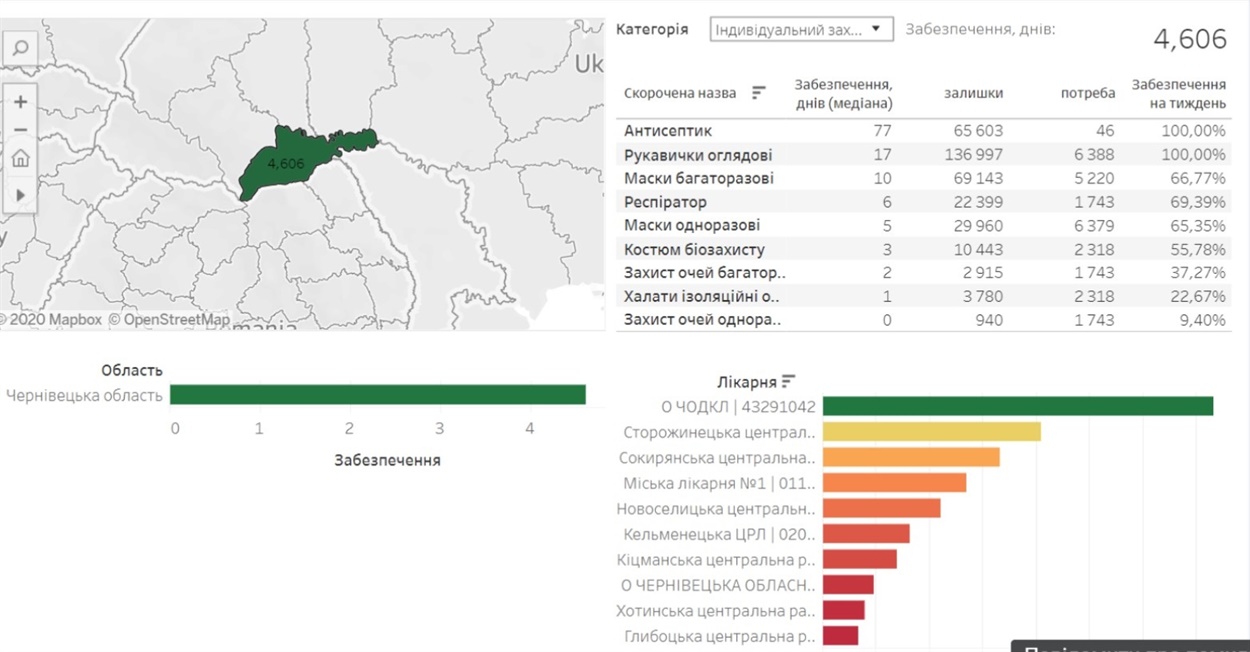The height and width of the screenshot is (652, 1250).
Task: Click the О ЧОДКЛ | 43291042 label
Action: pos(738,407)
